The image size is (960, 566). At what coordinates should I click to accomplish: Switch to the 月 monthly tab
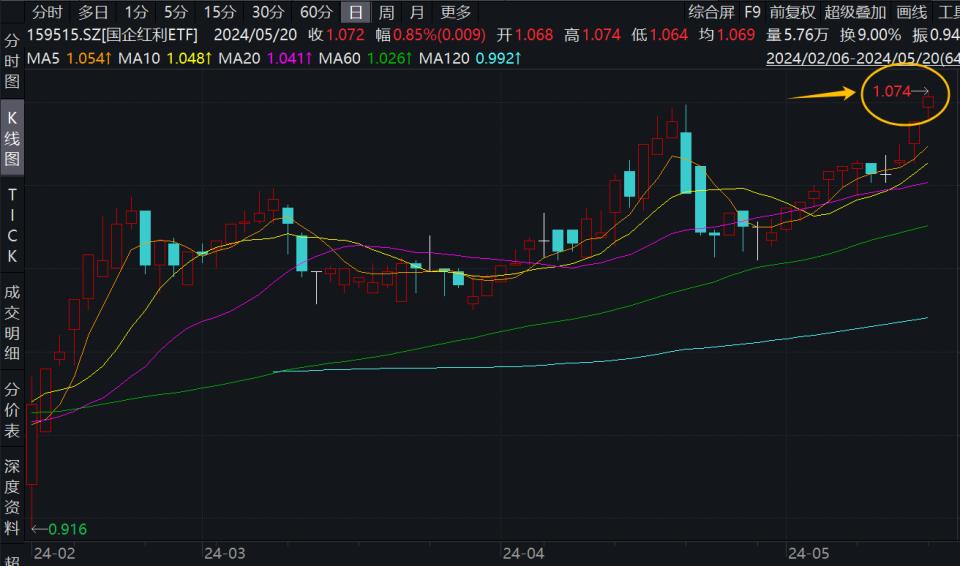(417, 12)
